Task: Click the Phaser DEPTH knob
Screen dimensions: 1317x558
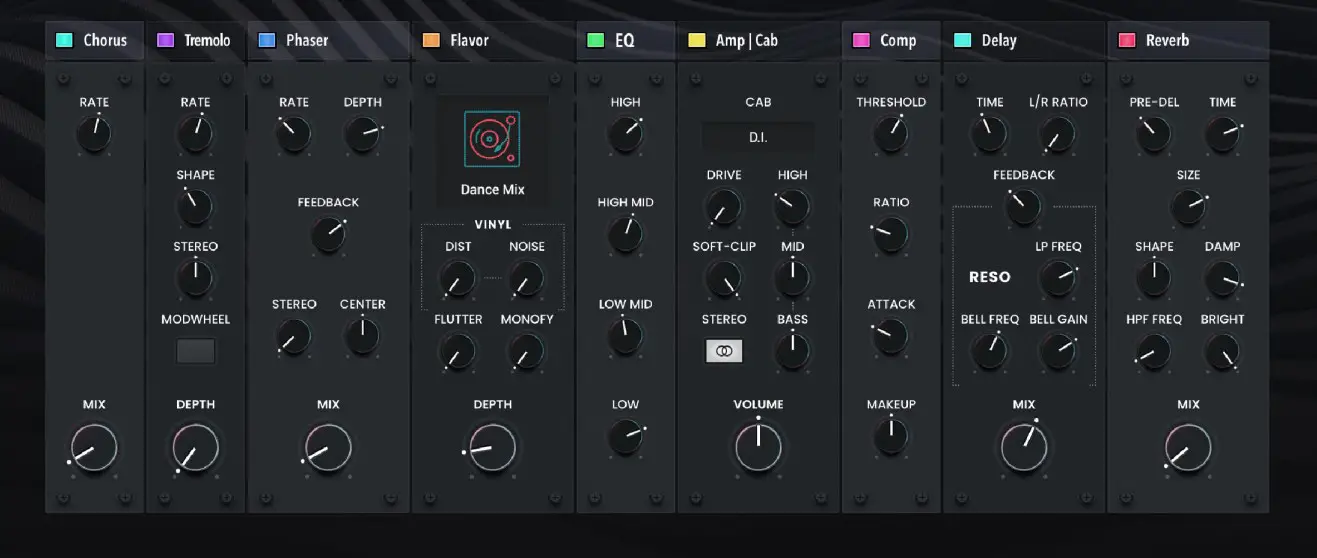Action: coord(362,134)
